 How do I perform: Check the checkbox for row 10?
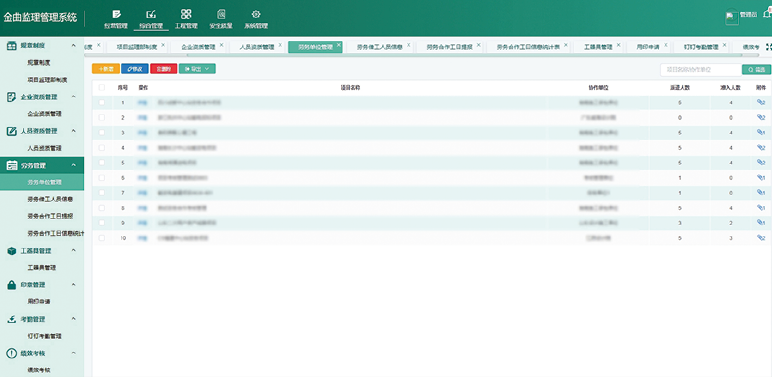pyautogui.click(x=102, y=238)
